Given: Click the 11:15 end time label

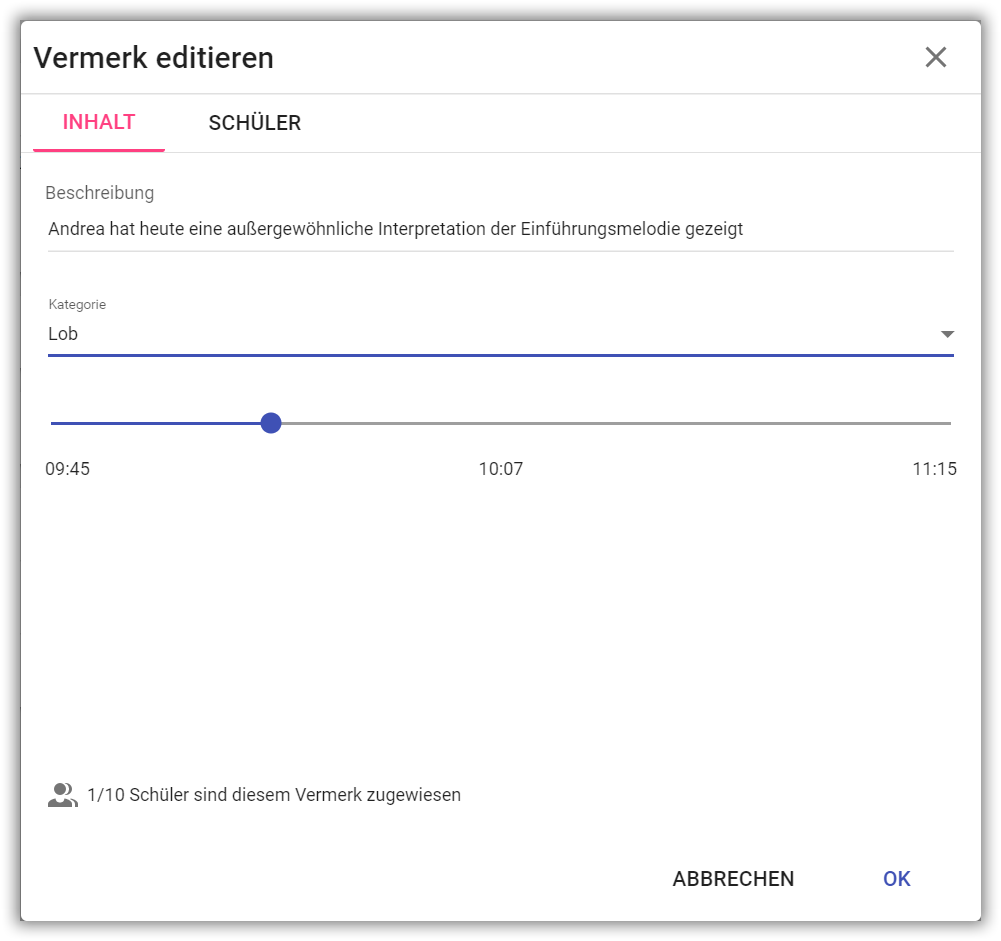Looking at the screenshot, I should [934, 469].
